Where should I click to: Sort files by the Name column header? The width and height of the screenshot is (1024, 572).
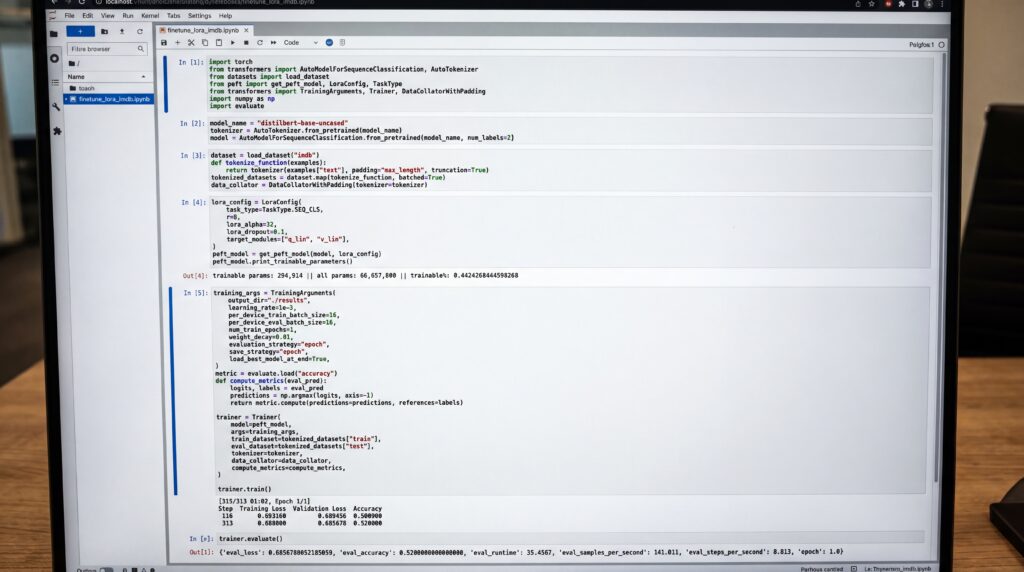click(107, 77)
